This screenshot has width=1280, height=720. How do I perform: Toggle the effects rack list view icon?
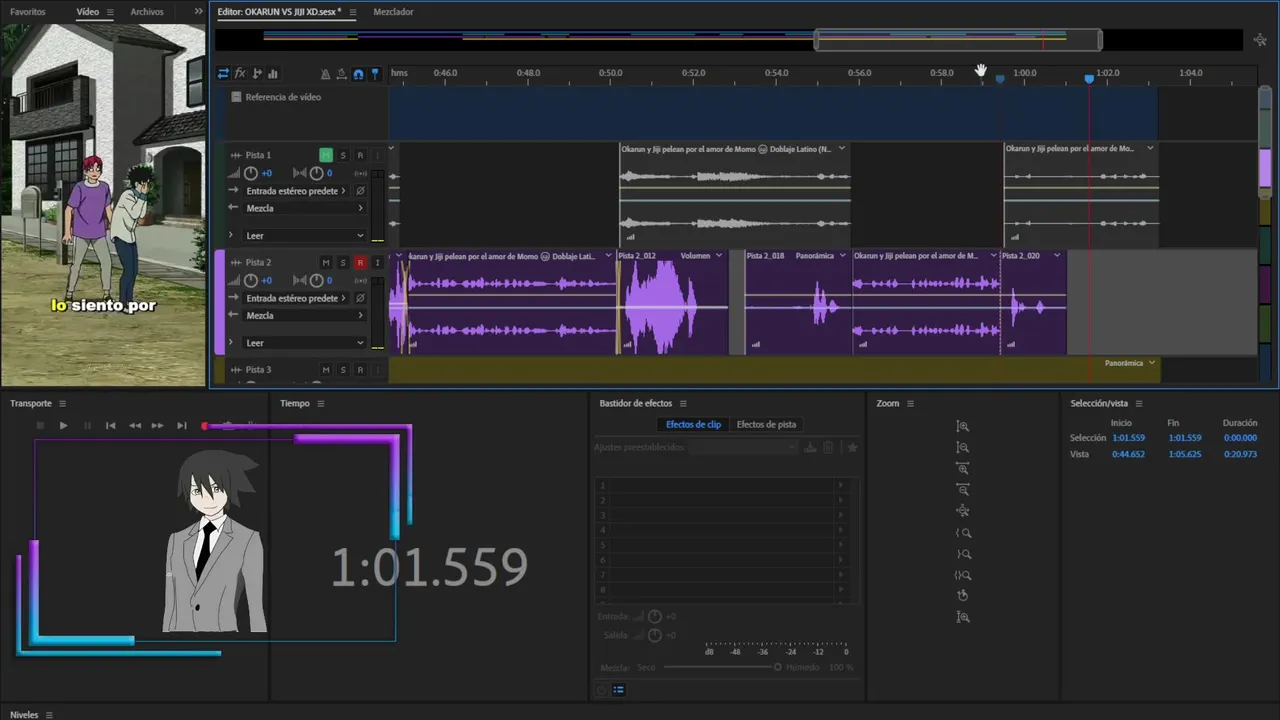[x=618, y=689]
